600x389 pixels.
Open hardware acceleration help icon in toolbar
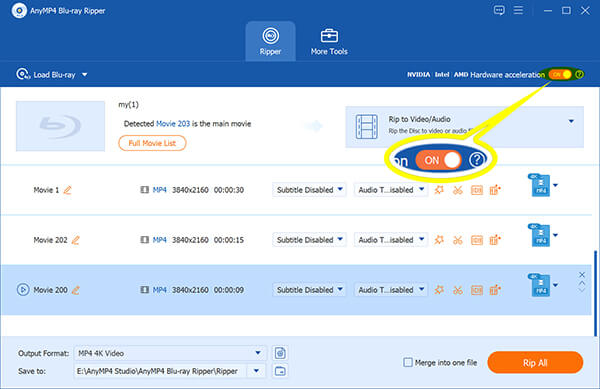[579, 74]
